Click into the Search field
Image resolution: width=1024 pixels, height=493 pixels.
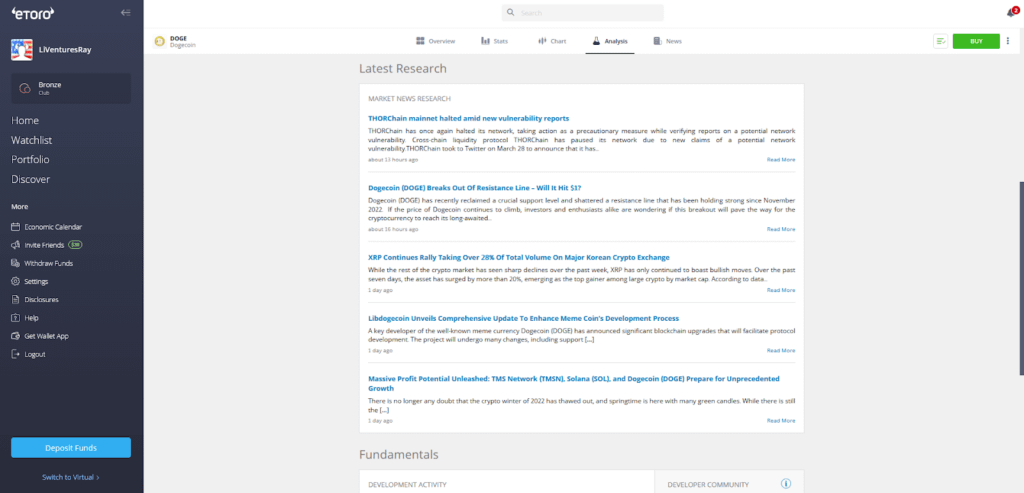(583, 13)
